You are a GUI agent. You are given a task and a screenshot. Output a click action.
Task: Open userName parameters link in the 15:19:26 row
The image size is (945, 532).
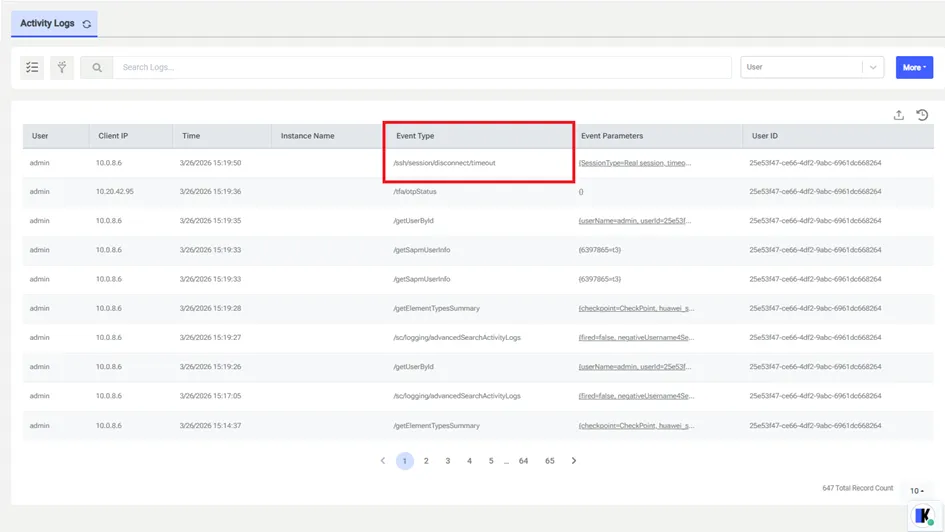(635, 367)
